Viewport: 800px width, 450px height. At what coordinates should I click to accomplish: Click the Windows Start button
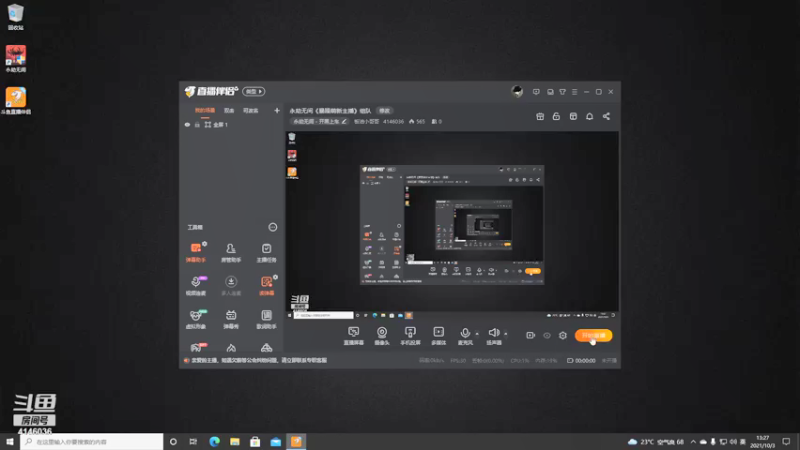click(10, 441)
